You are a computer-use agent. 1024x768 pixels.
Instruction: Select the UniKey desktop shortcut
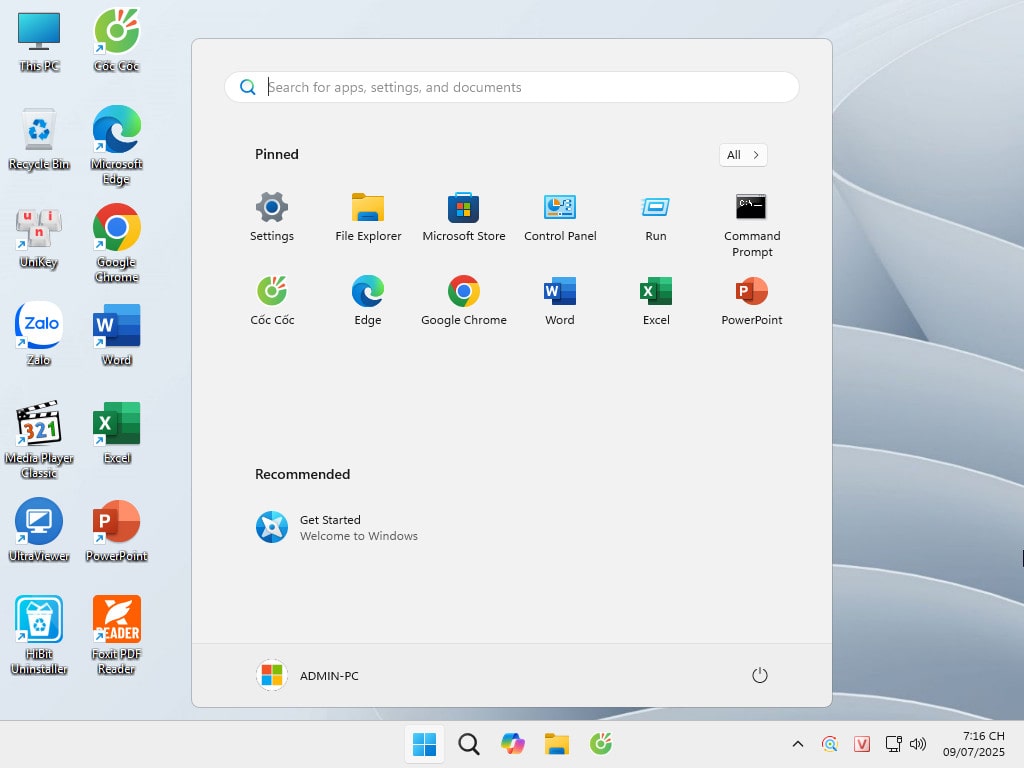click(39, 238)
